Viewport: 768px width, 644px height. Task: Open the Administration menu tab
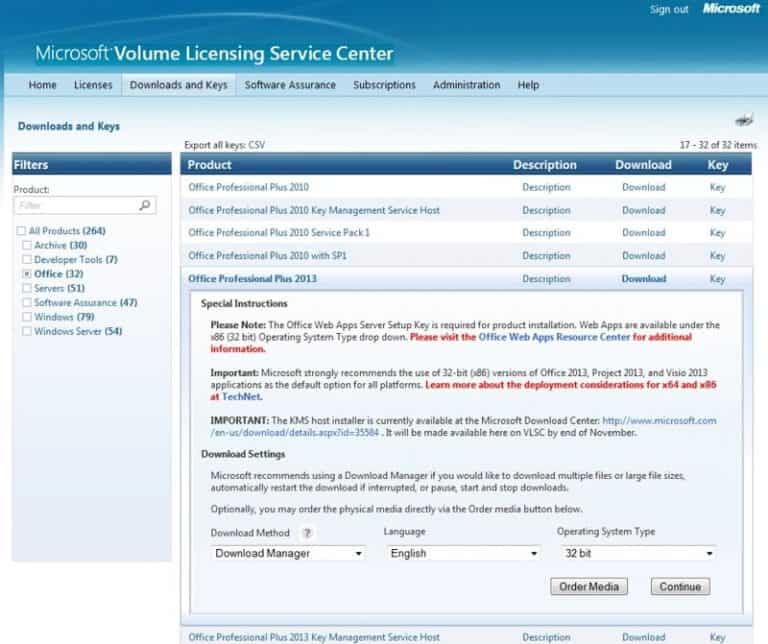[x=466, y=85]
